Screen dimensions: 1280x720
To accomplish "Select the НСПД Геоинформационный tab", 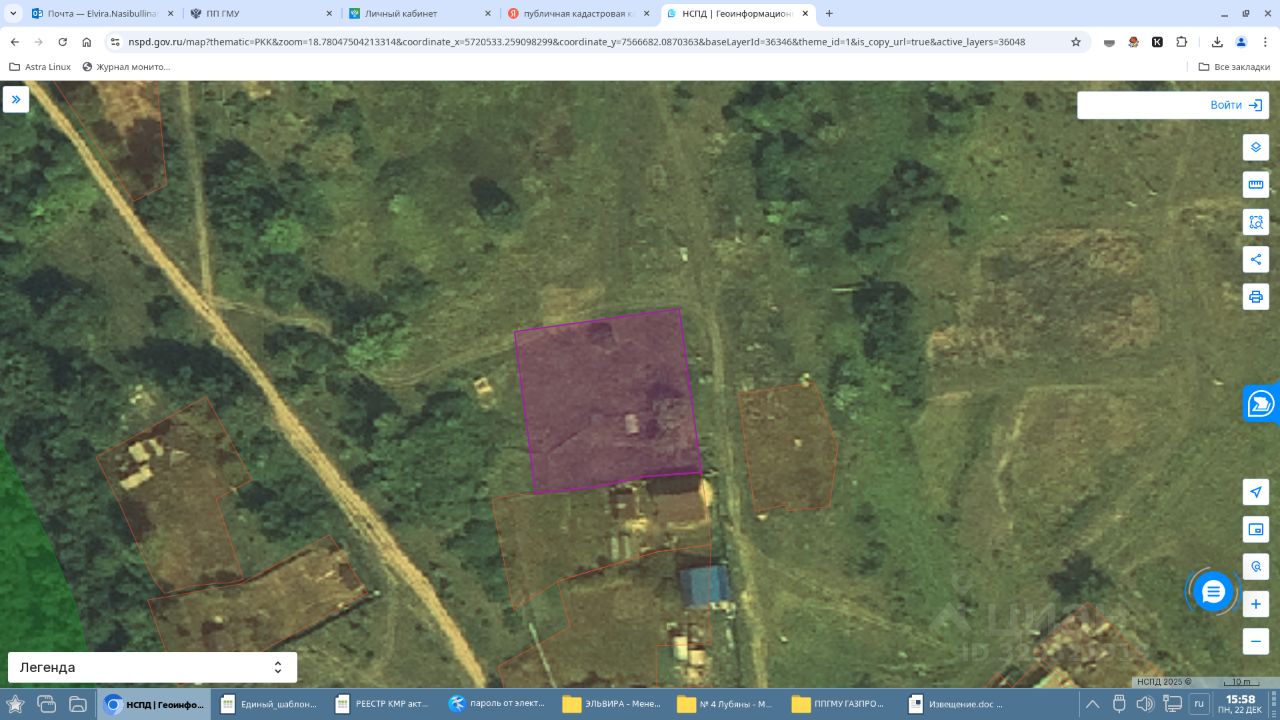I will (x=737, y=14).
